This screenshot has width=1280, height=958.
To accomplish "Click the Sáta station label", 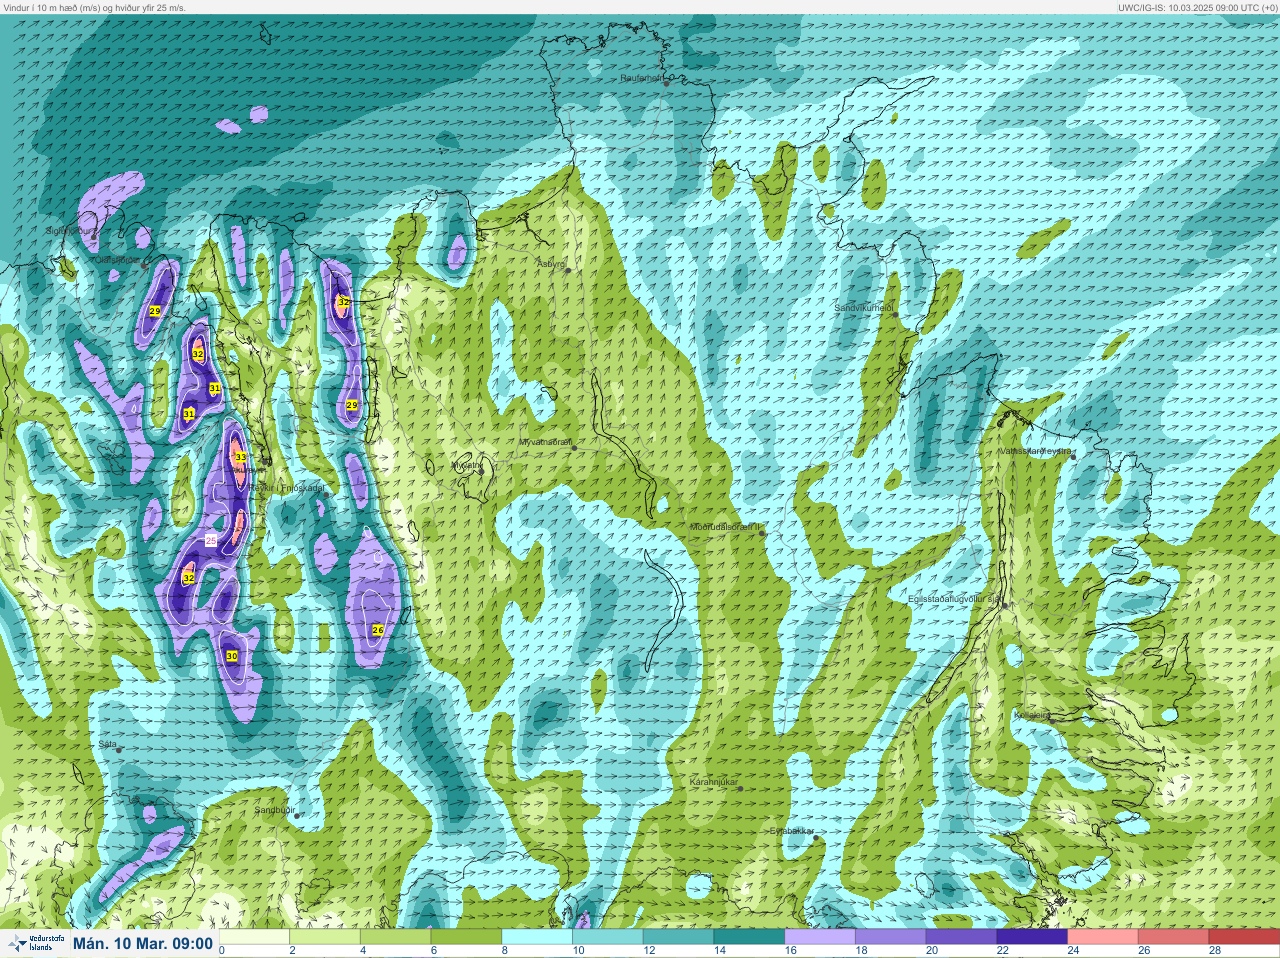I will (108, 744).
